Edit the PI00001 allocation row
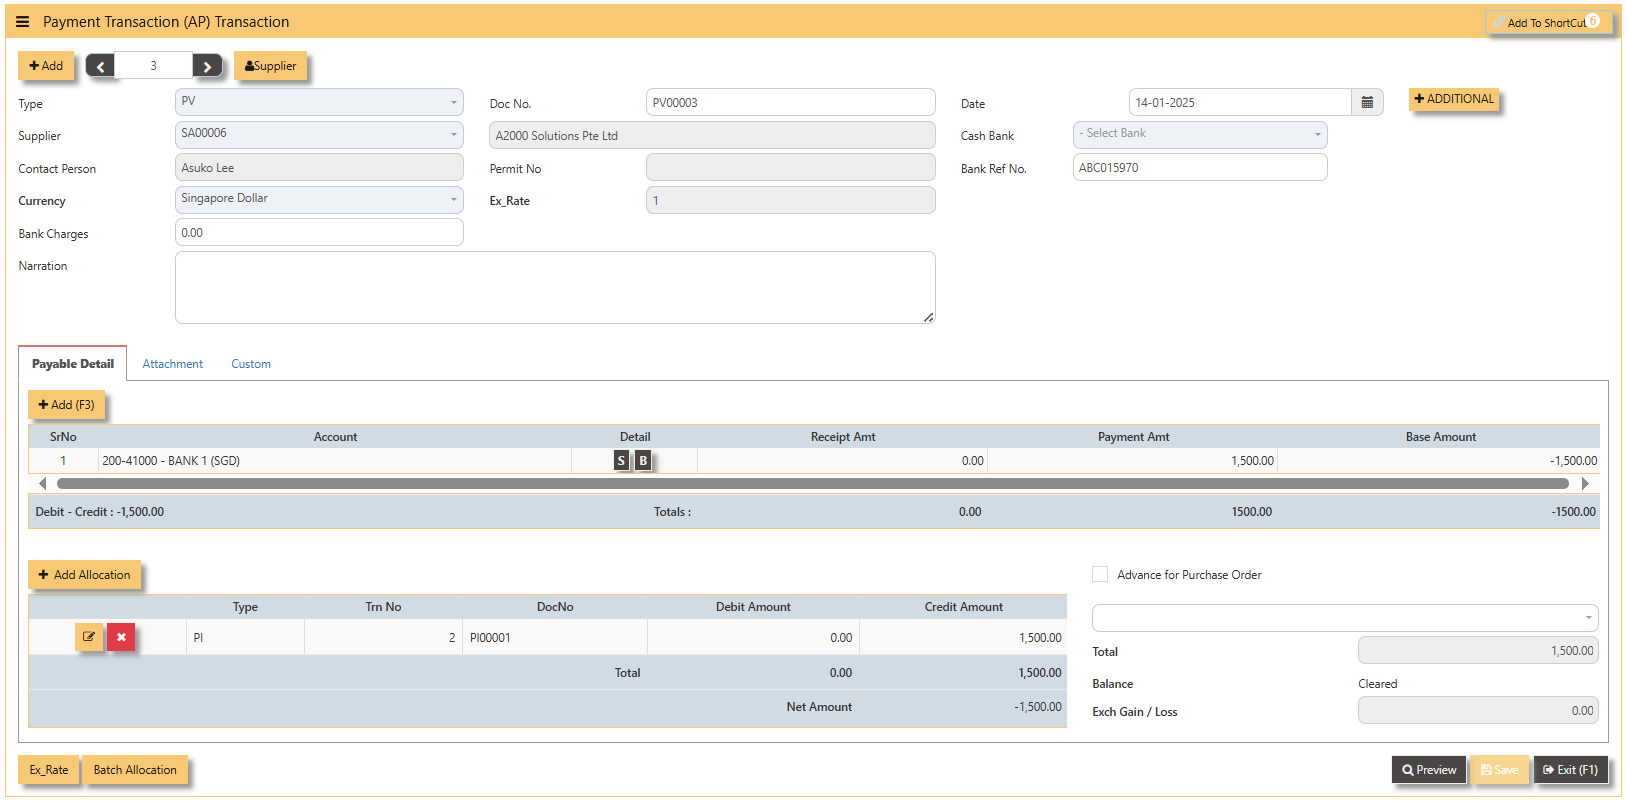The width and height of the screenshot is (1627, 804). click(89, 637)
